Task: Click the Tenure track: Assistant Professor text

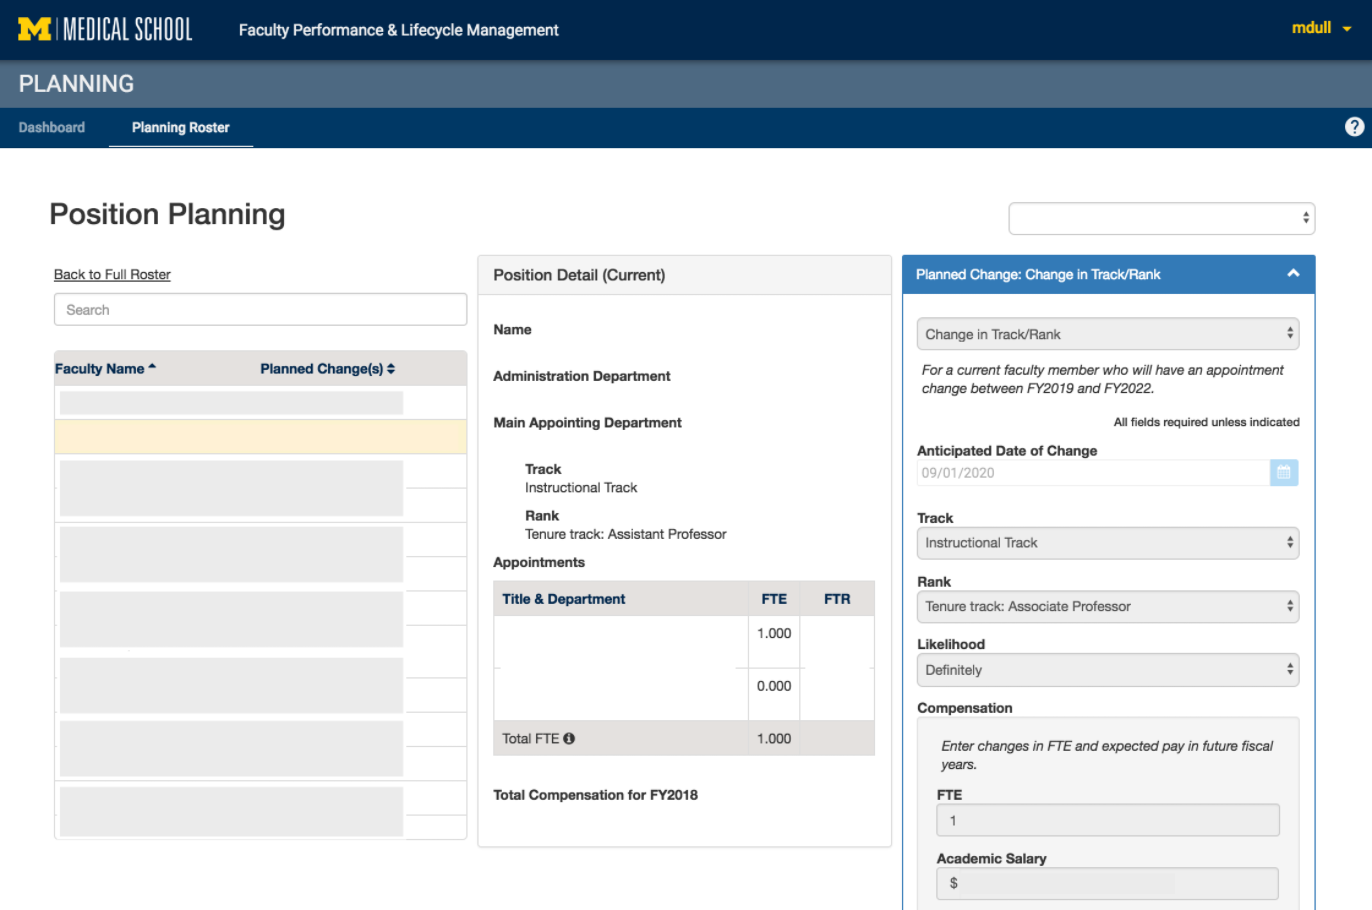Action: [x=626, y=534]
